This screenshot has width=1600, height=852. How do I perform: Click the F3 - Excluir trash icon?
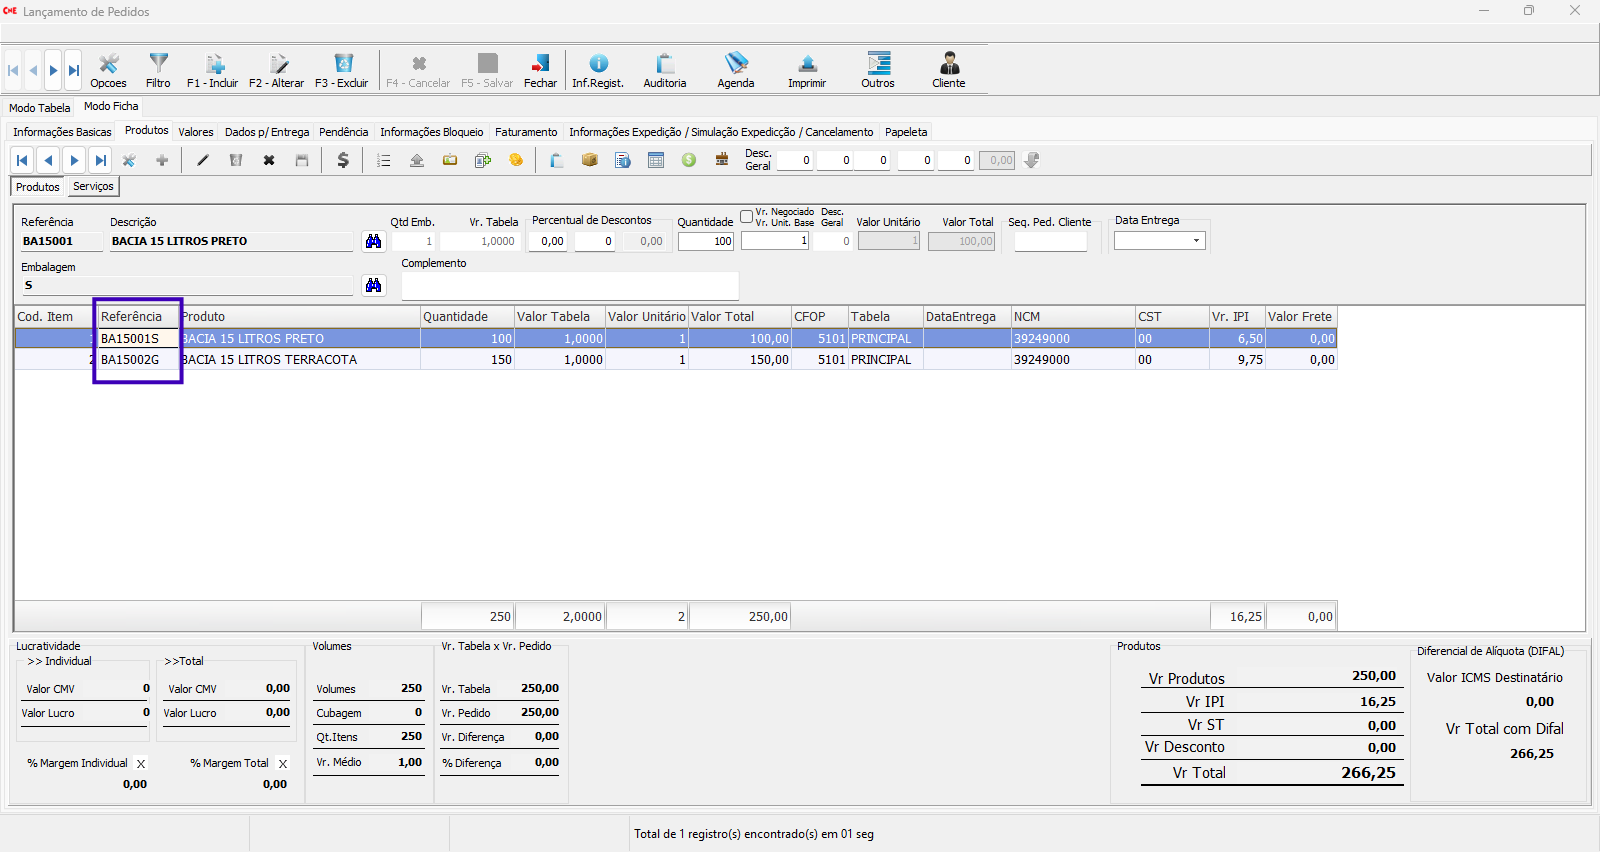342,70
